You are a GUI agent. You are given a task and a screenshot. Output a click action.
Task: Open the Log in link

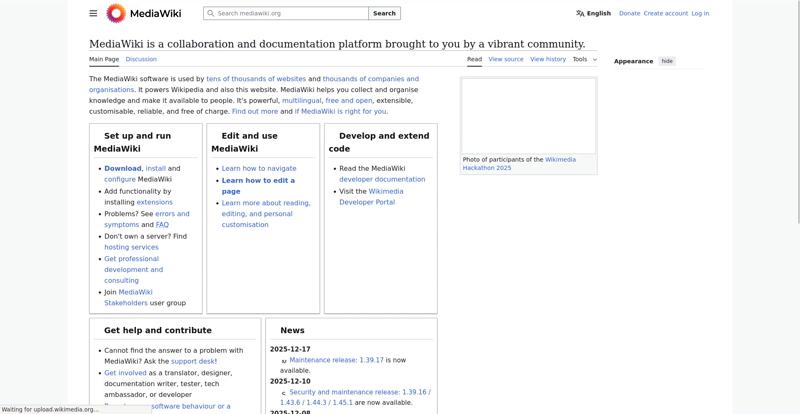click(700, 13)
